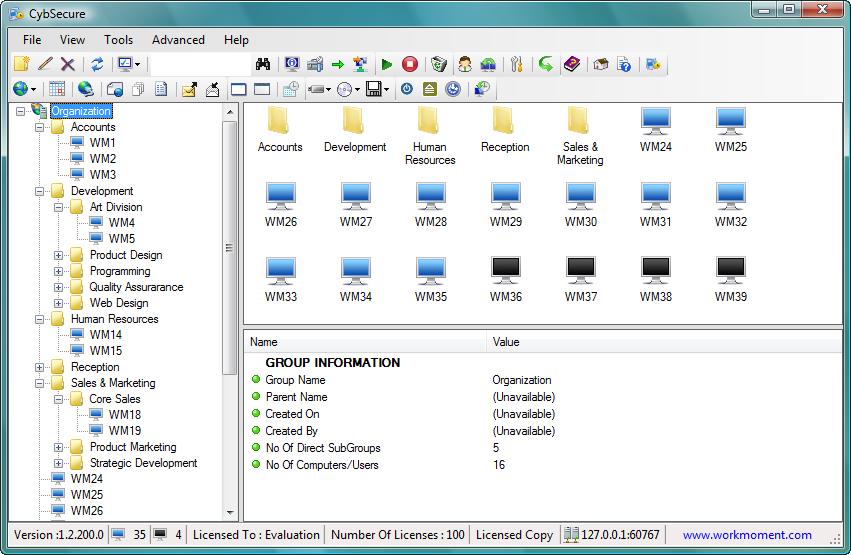
Task: Open the Tools menu
Action: coord(118,40)
